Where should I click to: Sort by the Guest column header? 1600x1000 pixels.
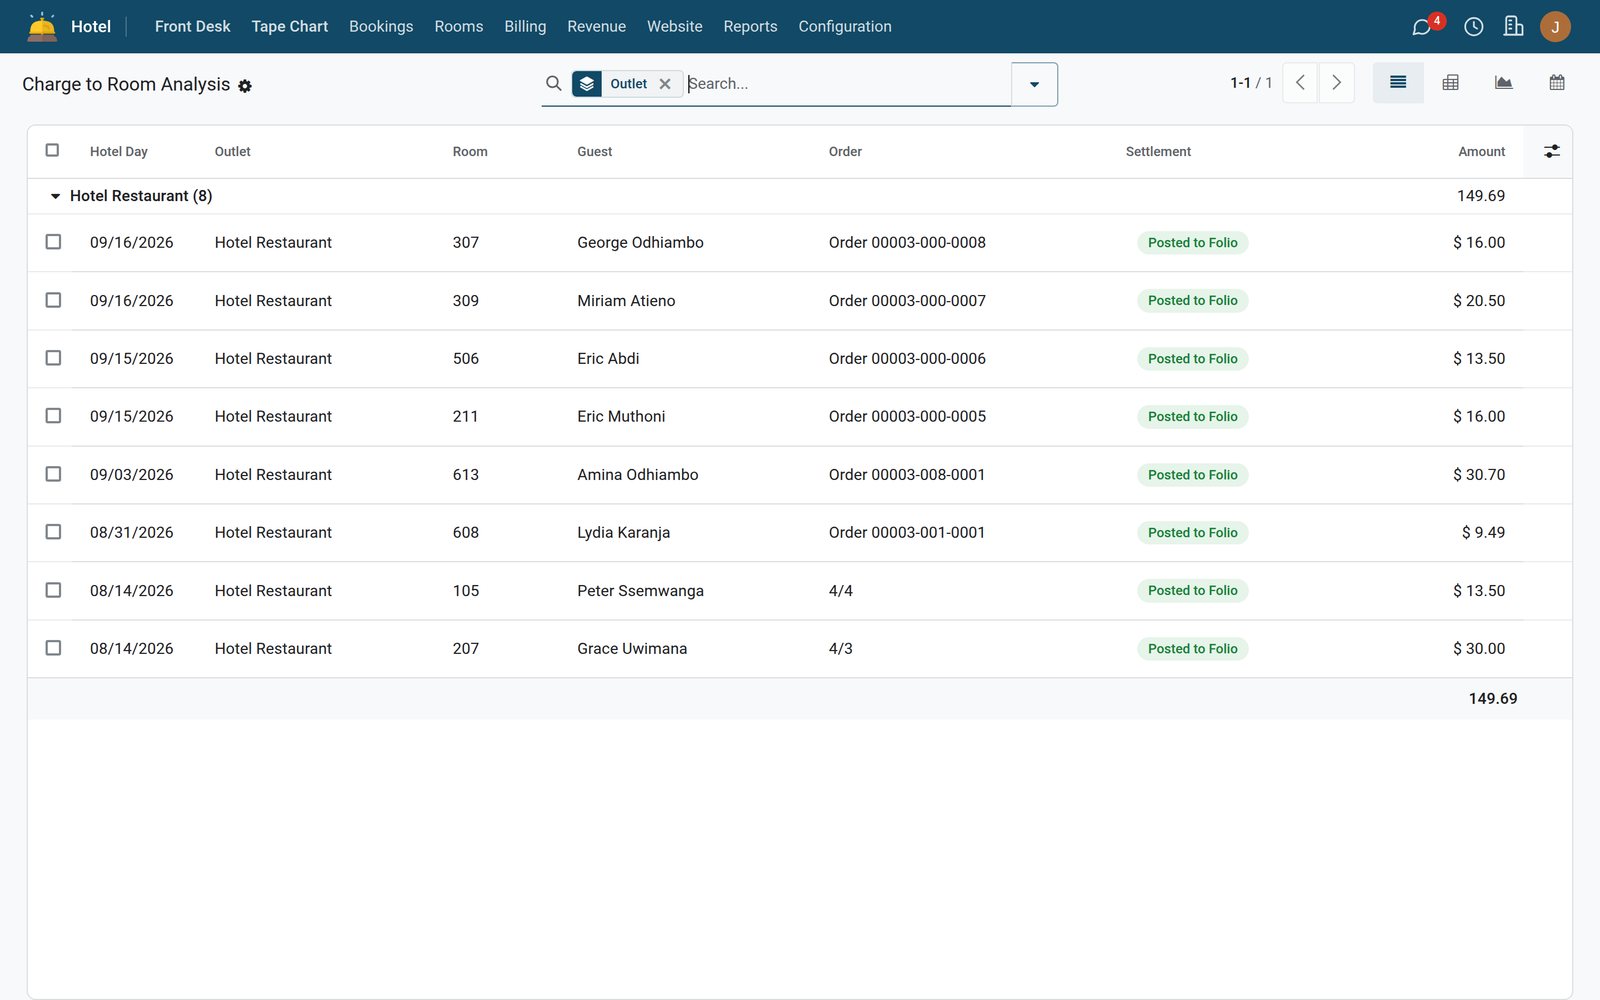(x=595, y=152)
